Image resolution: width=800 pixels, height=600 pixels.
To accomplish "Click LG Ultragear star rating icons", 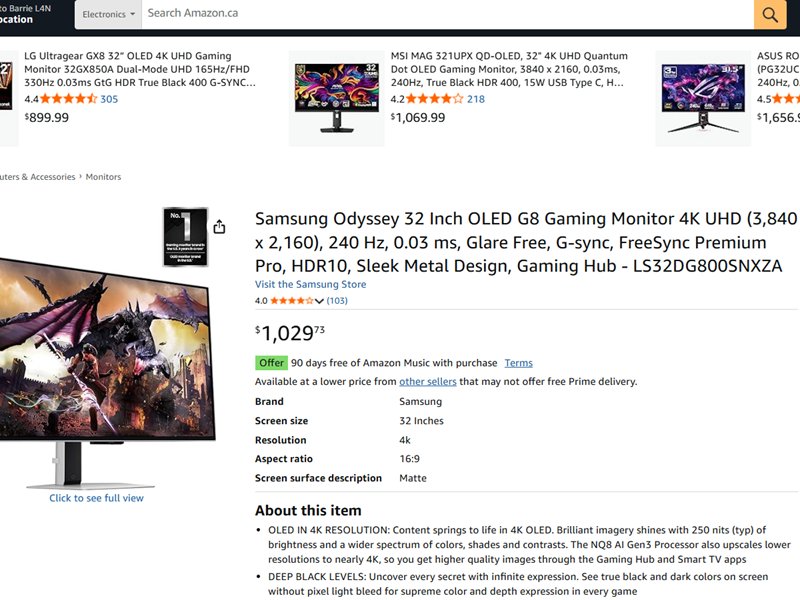I will 68,99.
